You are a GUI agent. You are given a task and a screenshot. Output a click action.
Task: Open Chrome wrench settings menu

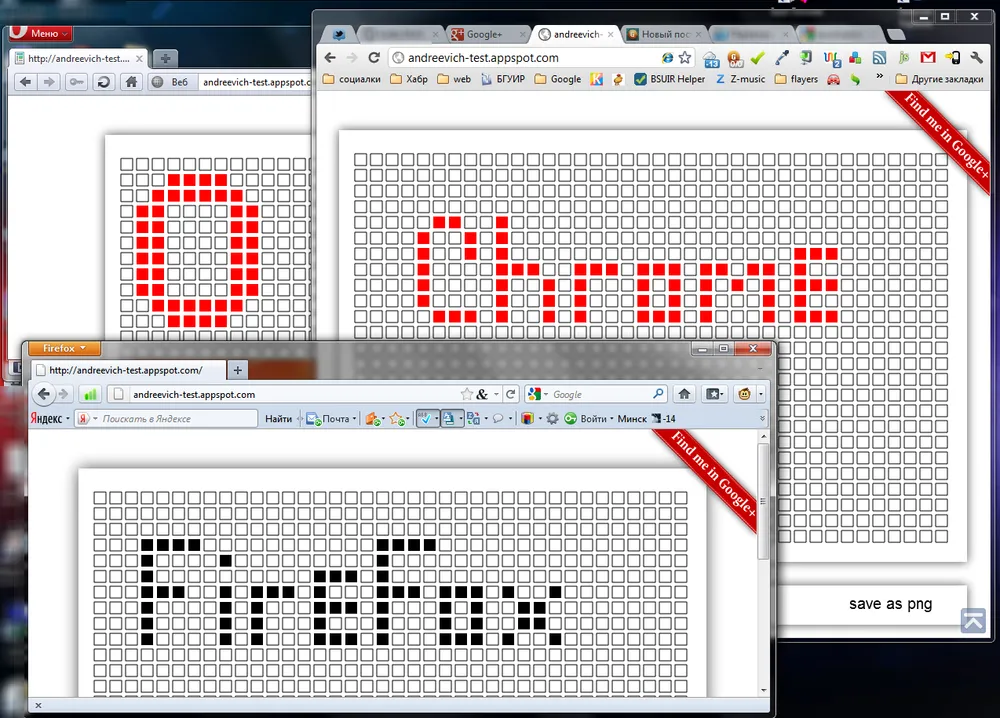tap(976, 58)
